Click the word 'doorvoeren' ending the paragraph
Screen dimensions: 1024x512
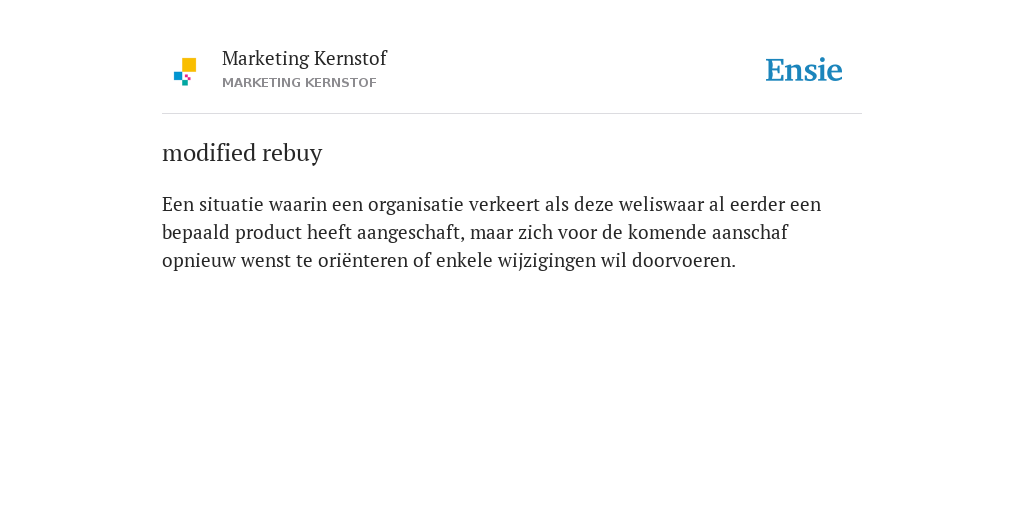681,261
